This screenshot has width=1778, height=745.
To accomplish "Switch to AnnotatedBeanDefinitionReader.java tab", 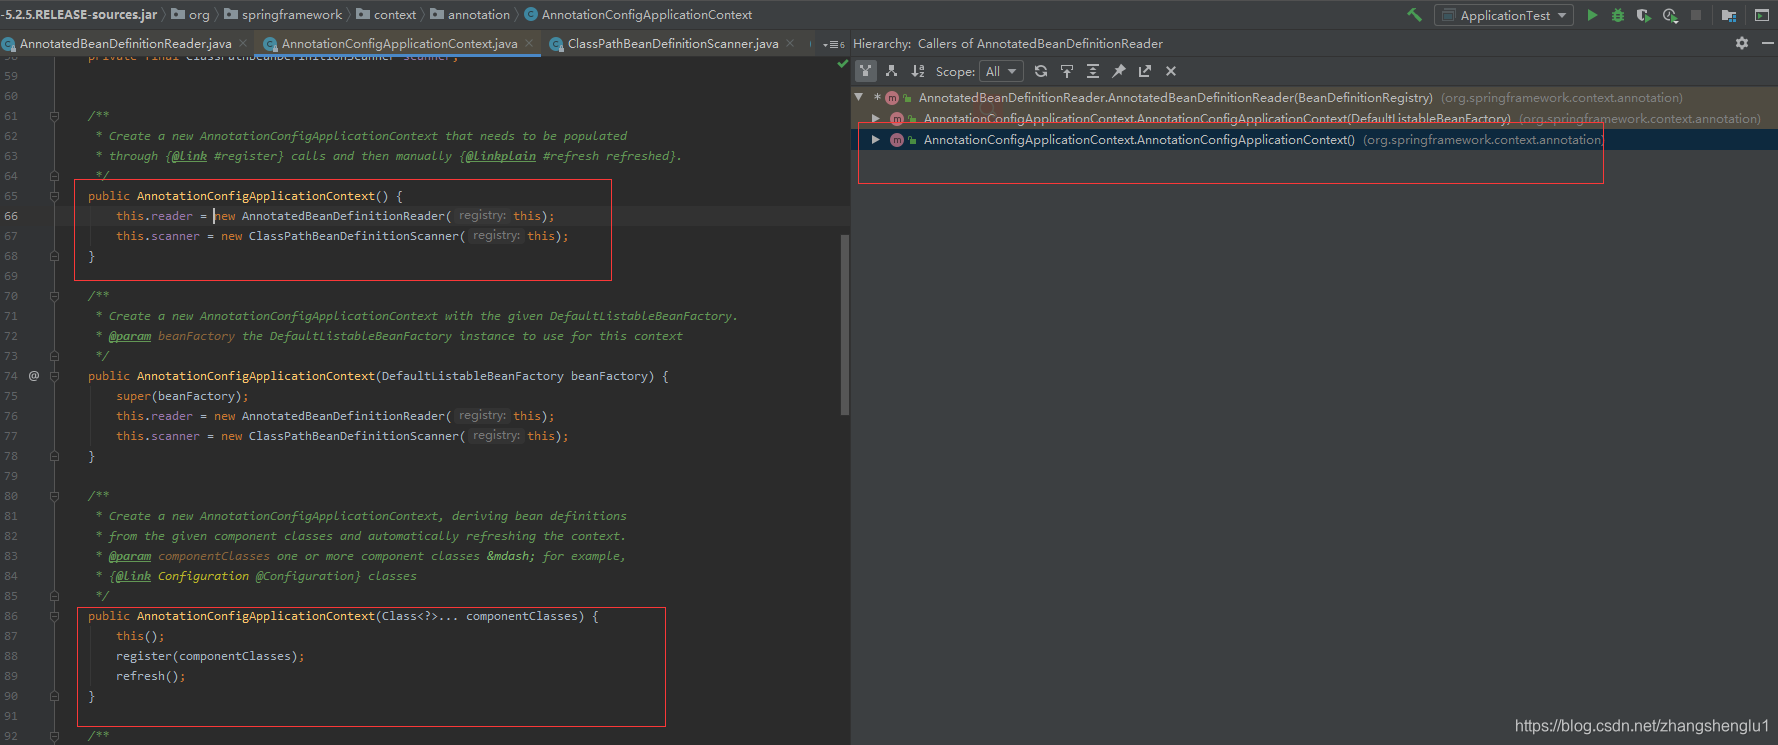I will tap(125, 44).
